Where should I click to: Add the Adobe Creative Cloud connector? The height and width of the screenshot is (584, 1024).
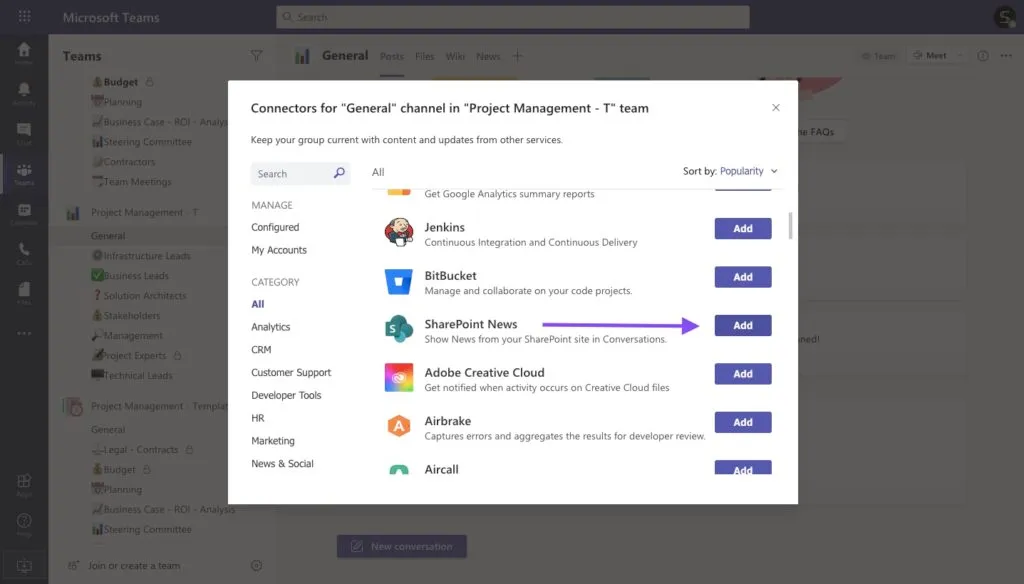[x=743, y=374]
